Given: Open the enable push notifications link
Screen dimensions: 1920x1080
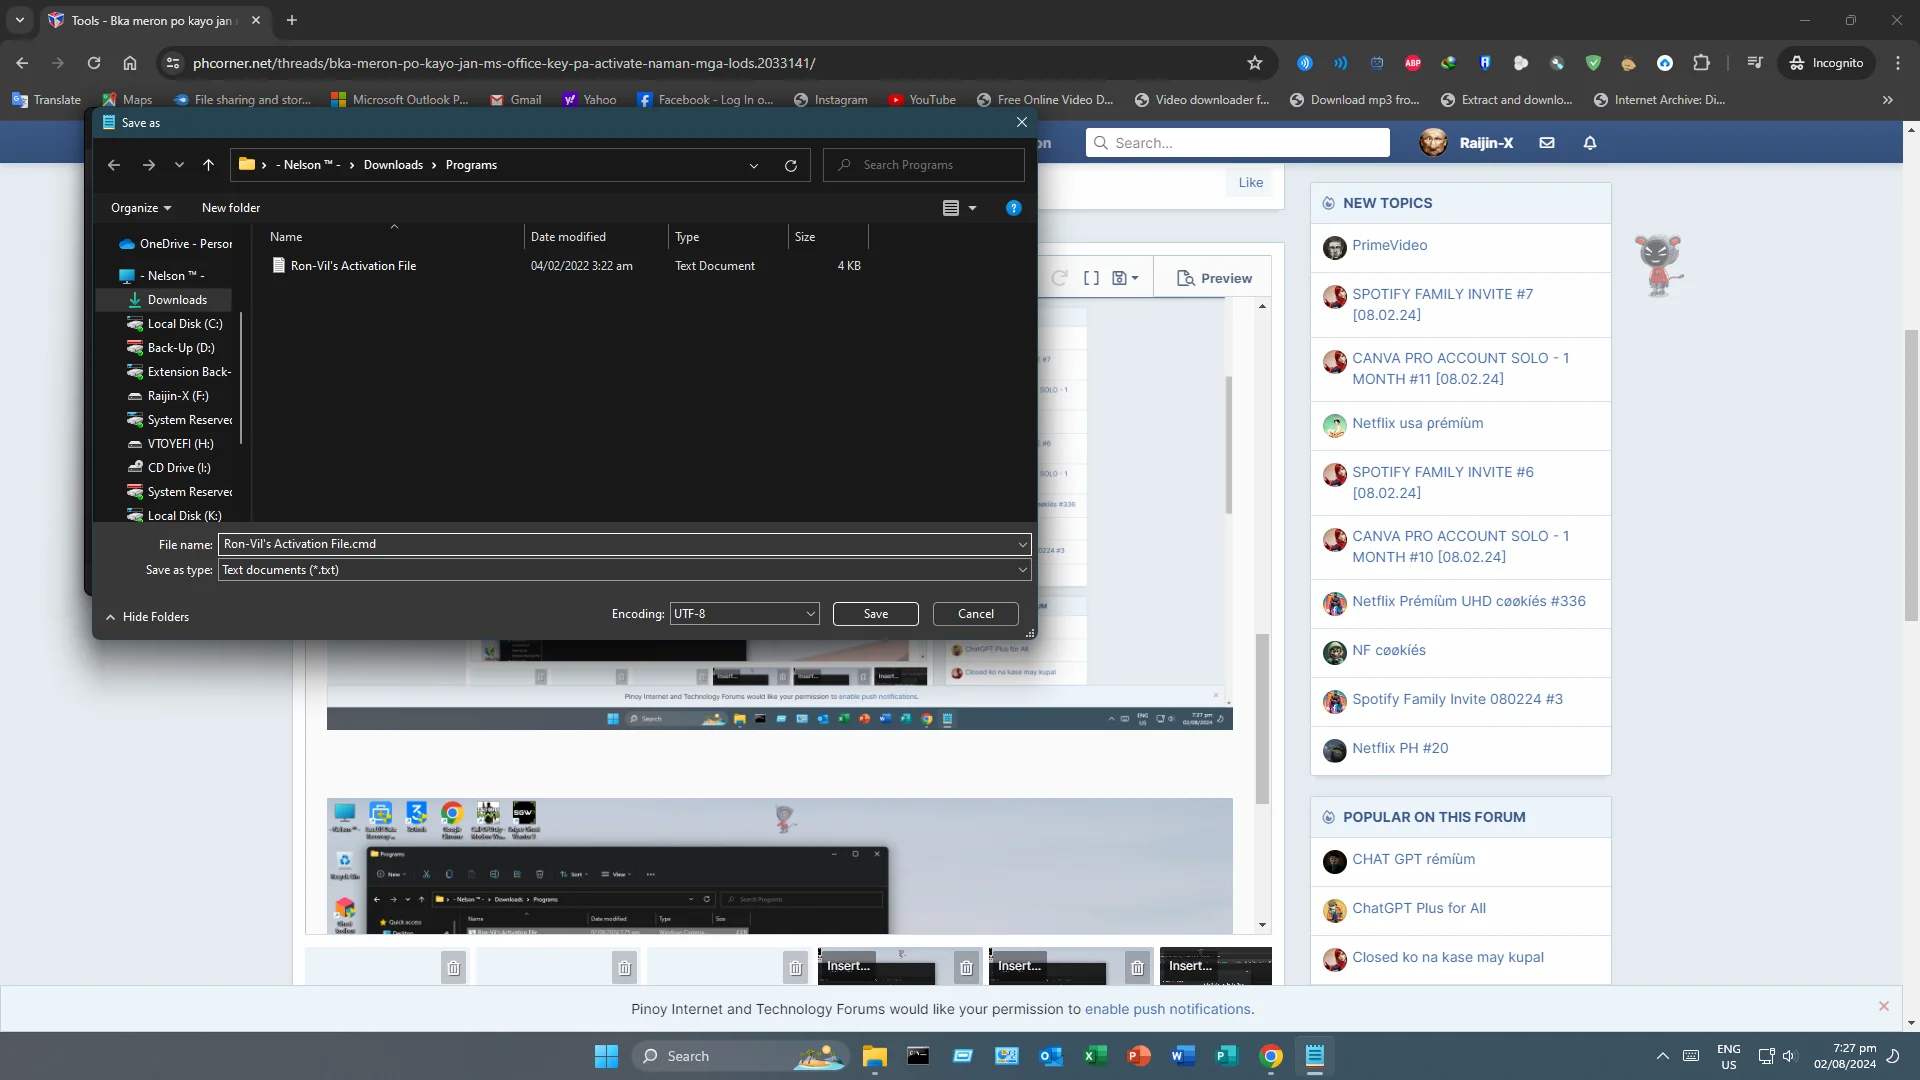Looking at the screenshot, I should [1168, 1009].
